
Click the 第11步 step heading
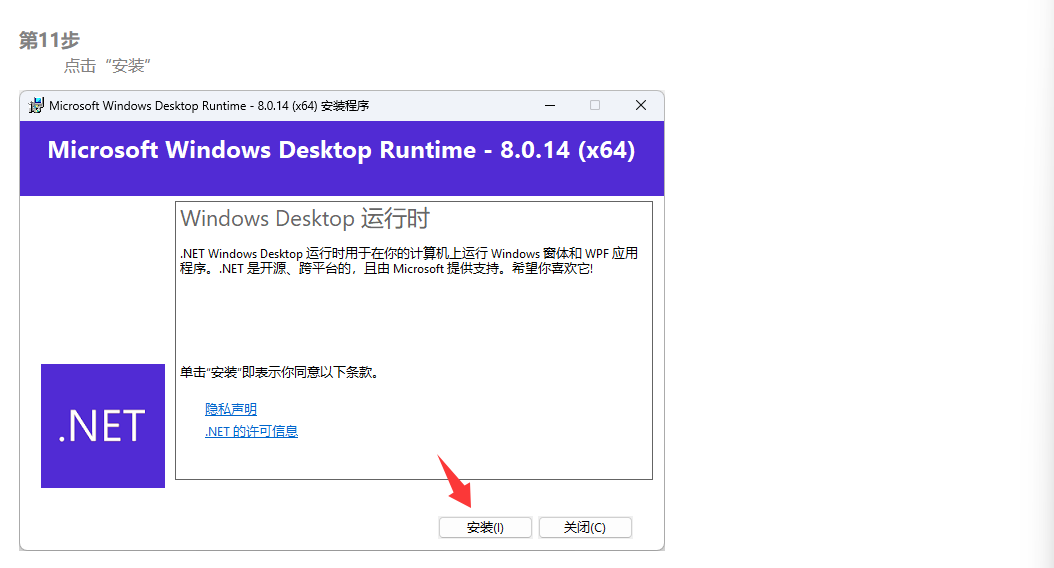(49, 40)
